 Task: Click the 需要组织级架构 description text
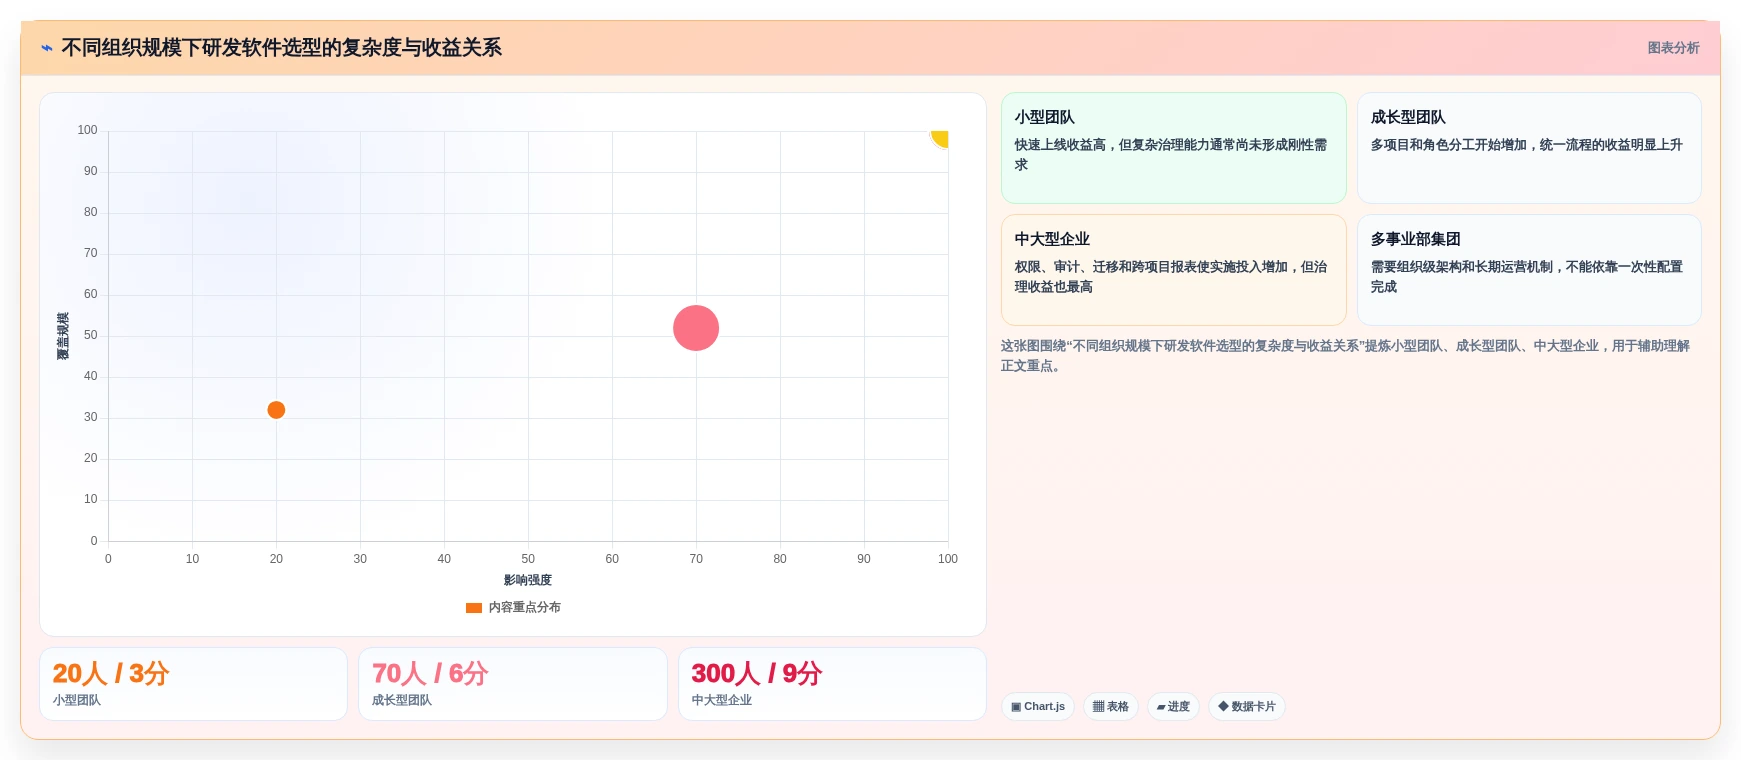[x=1526, y=277]
